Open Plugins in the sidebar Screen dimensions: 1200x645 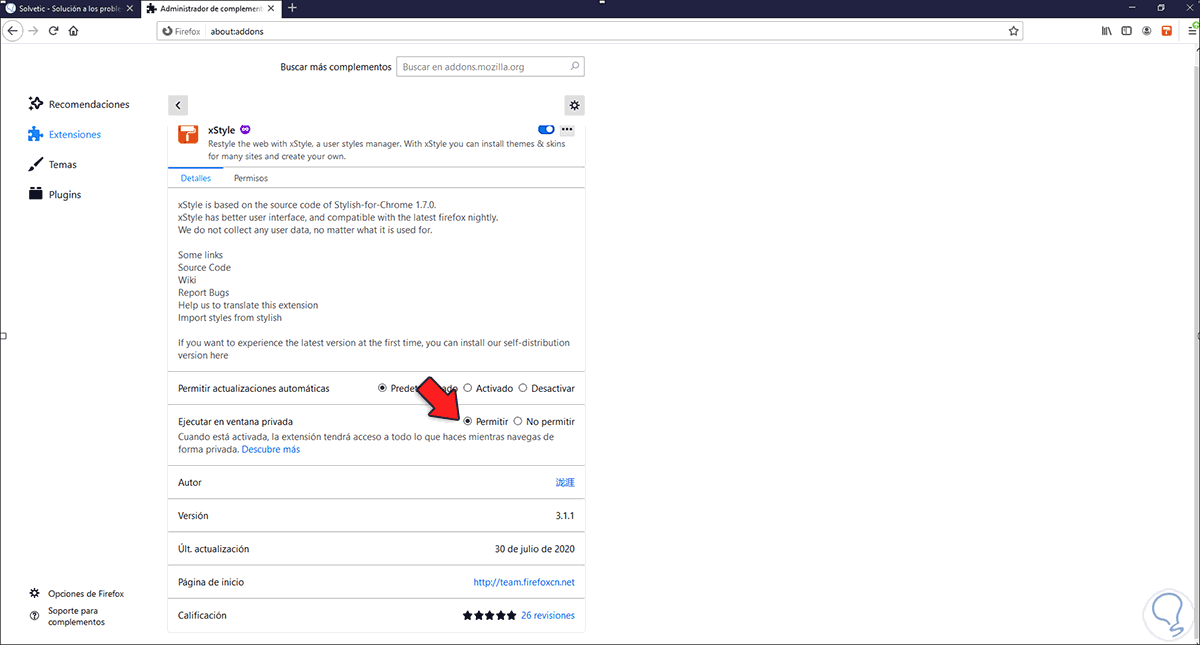[55, 194]
